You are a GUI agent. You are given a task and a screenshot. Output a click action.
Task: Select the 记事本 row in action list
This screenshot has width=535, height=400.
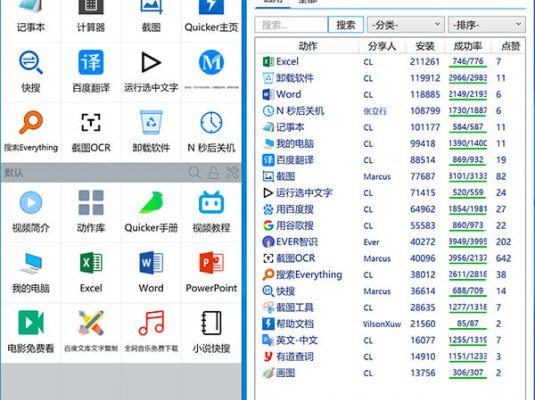[391, 127]
